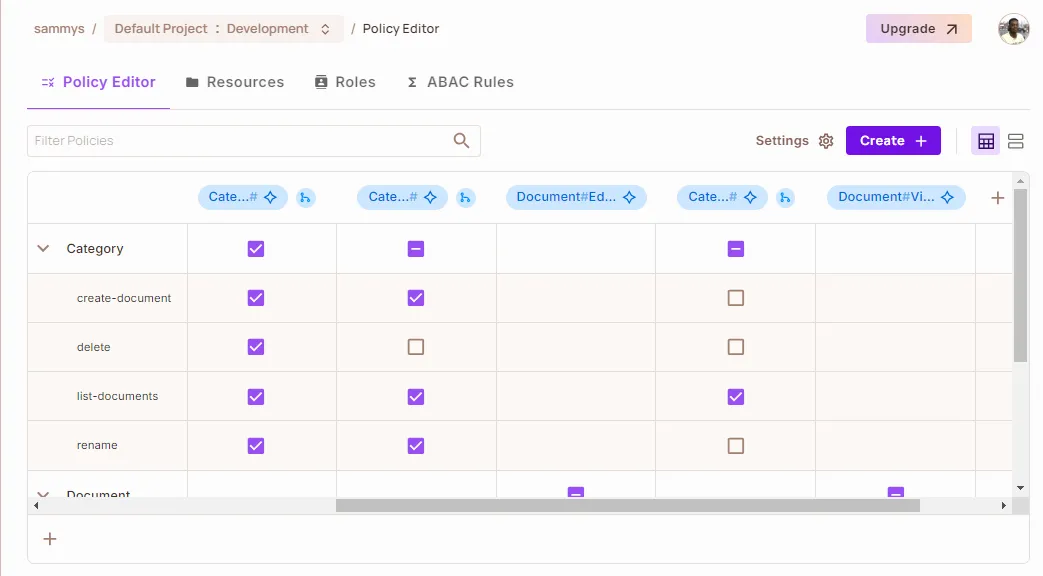1043x576 pixels.
Task: Click derived-role icon beside first Cate... column
Action: click(305, 198)
